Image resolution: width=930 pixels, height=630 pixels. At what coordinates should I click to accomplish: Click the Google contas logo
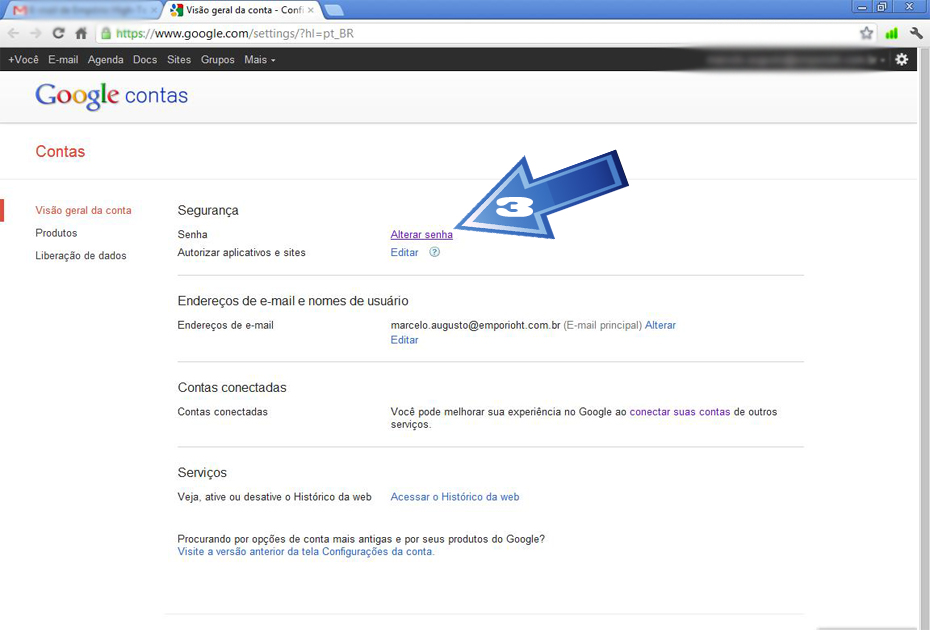112,96
